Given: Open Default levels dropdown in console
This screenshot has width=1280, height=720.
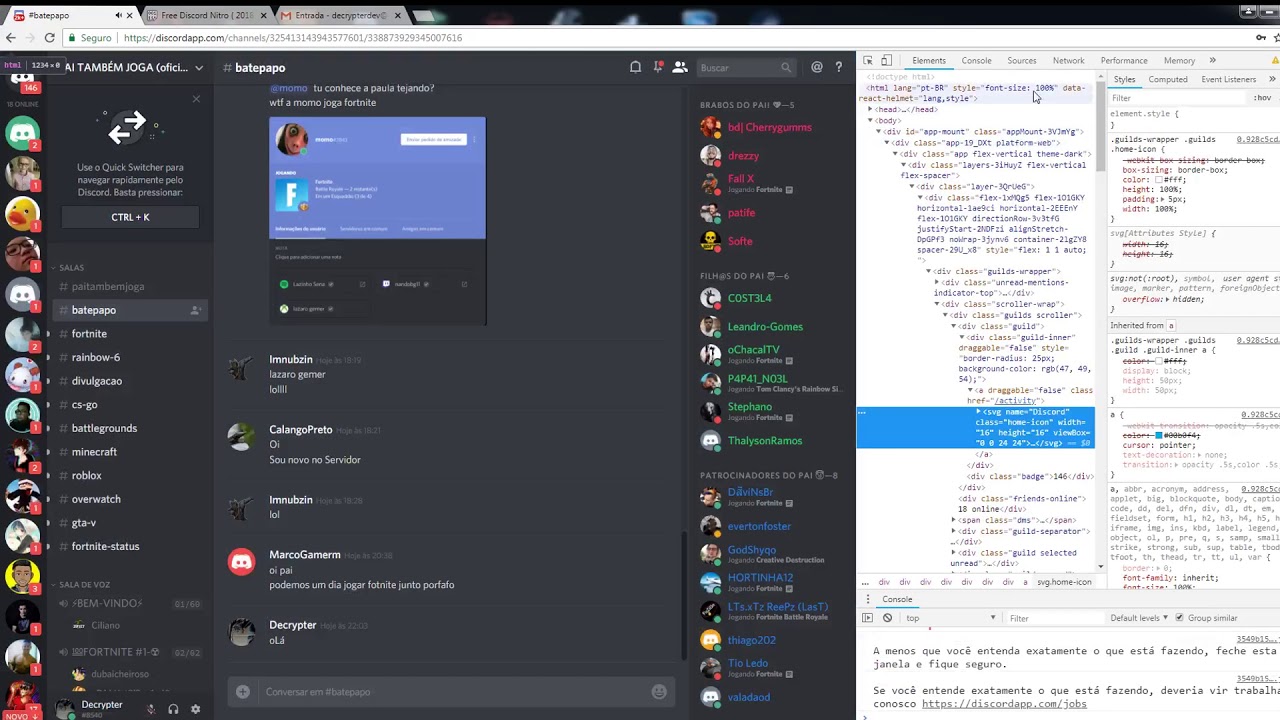Looking at the screenshot, I should pos(1138,618).
